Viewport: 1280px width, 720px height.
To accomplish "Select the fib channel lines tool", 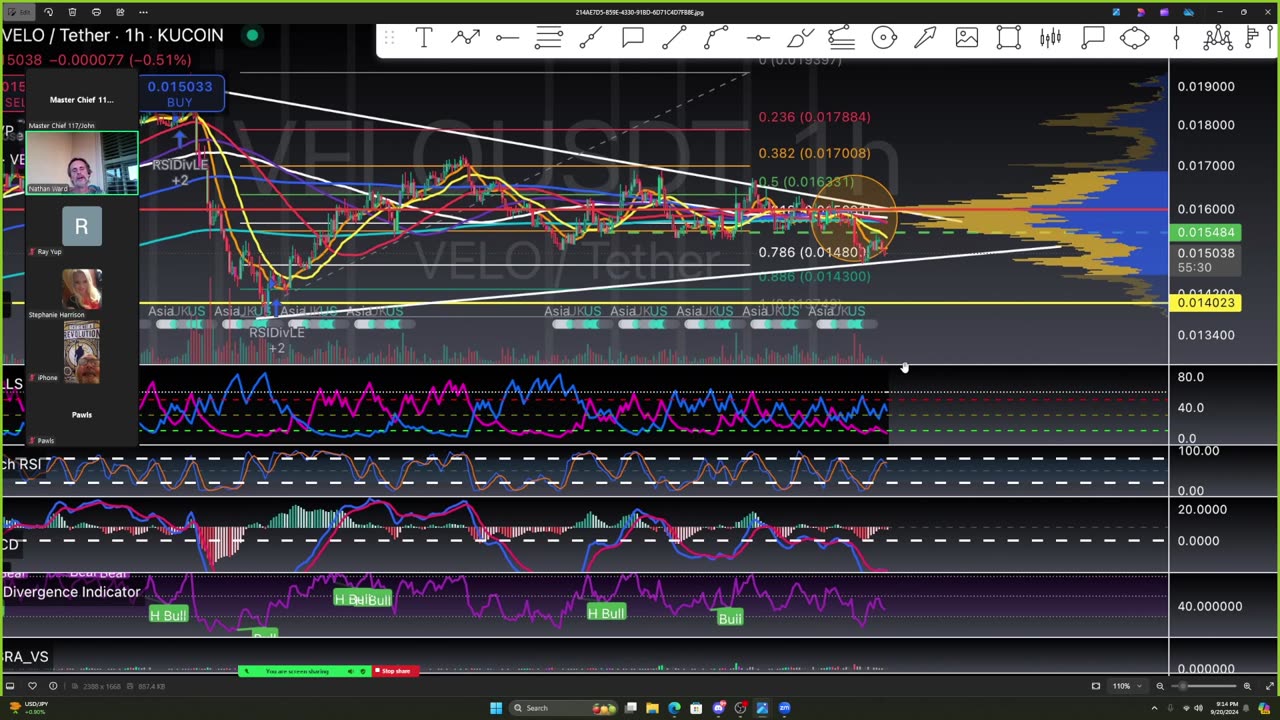I will [x=842, y=38].
